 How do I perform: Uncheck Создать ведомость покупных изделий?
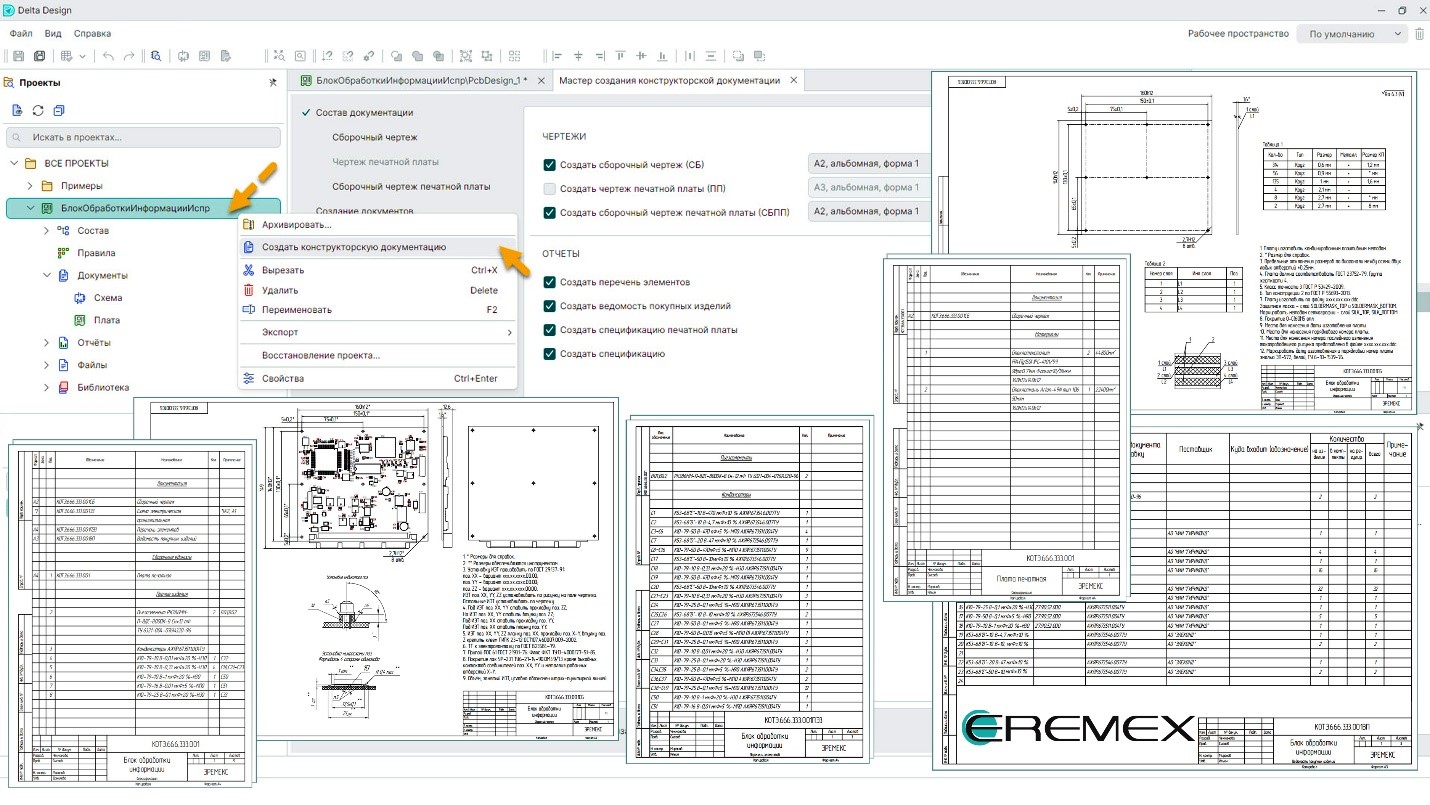tap(549, 306)
